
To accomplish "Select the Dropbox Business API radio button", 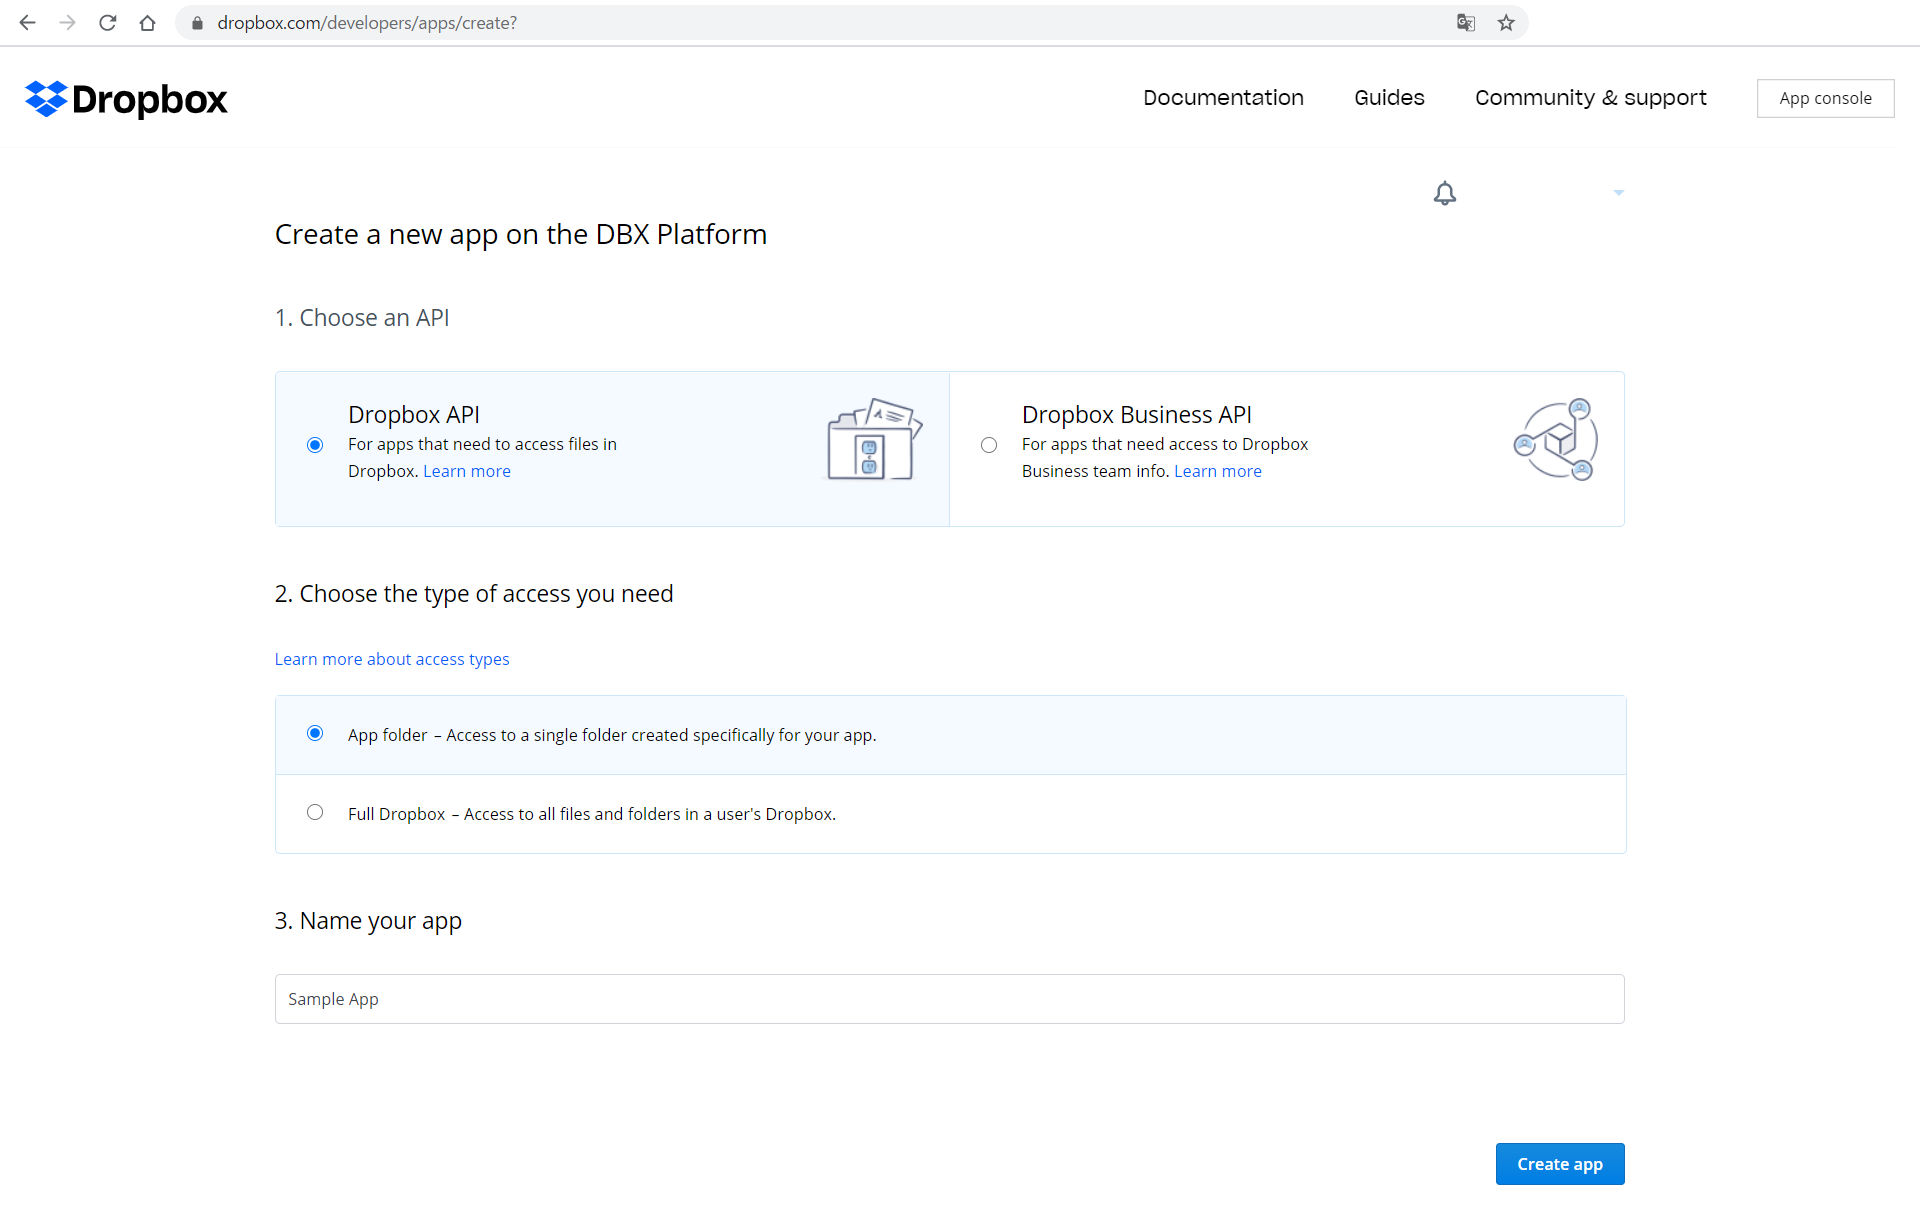I will (x=988, y=445).
